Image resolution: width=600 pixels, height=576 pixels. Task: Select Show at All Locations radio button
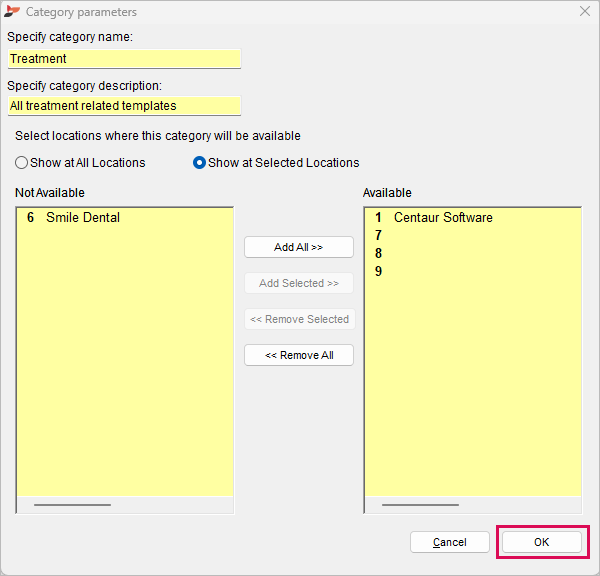pos(21,163)
